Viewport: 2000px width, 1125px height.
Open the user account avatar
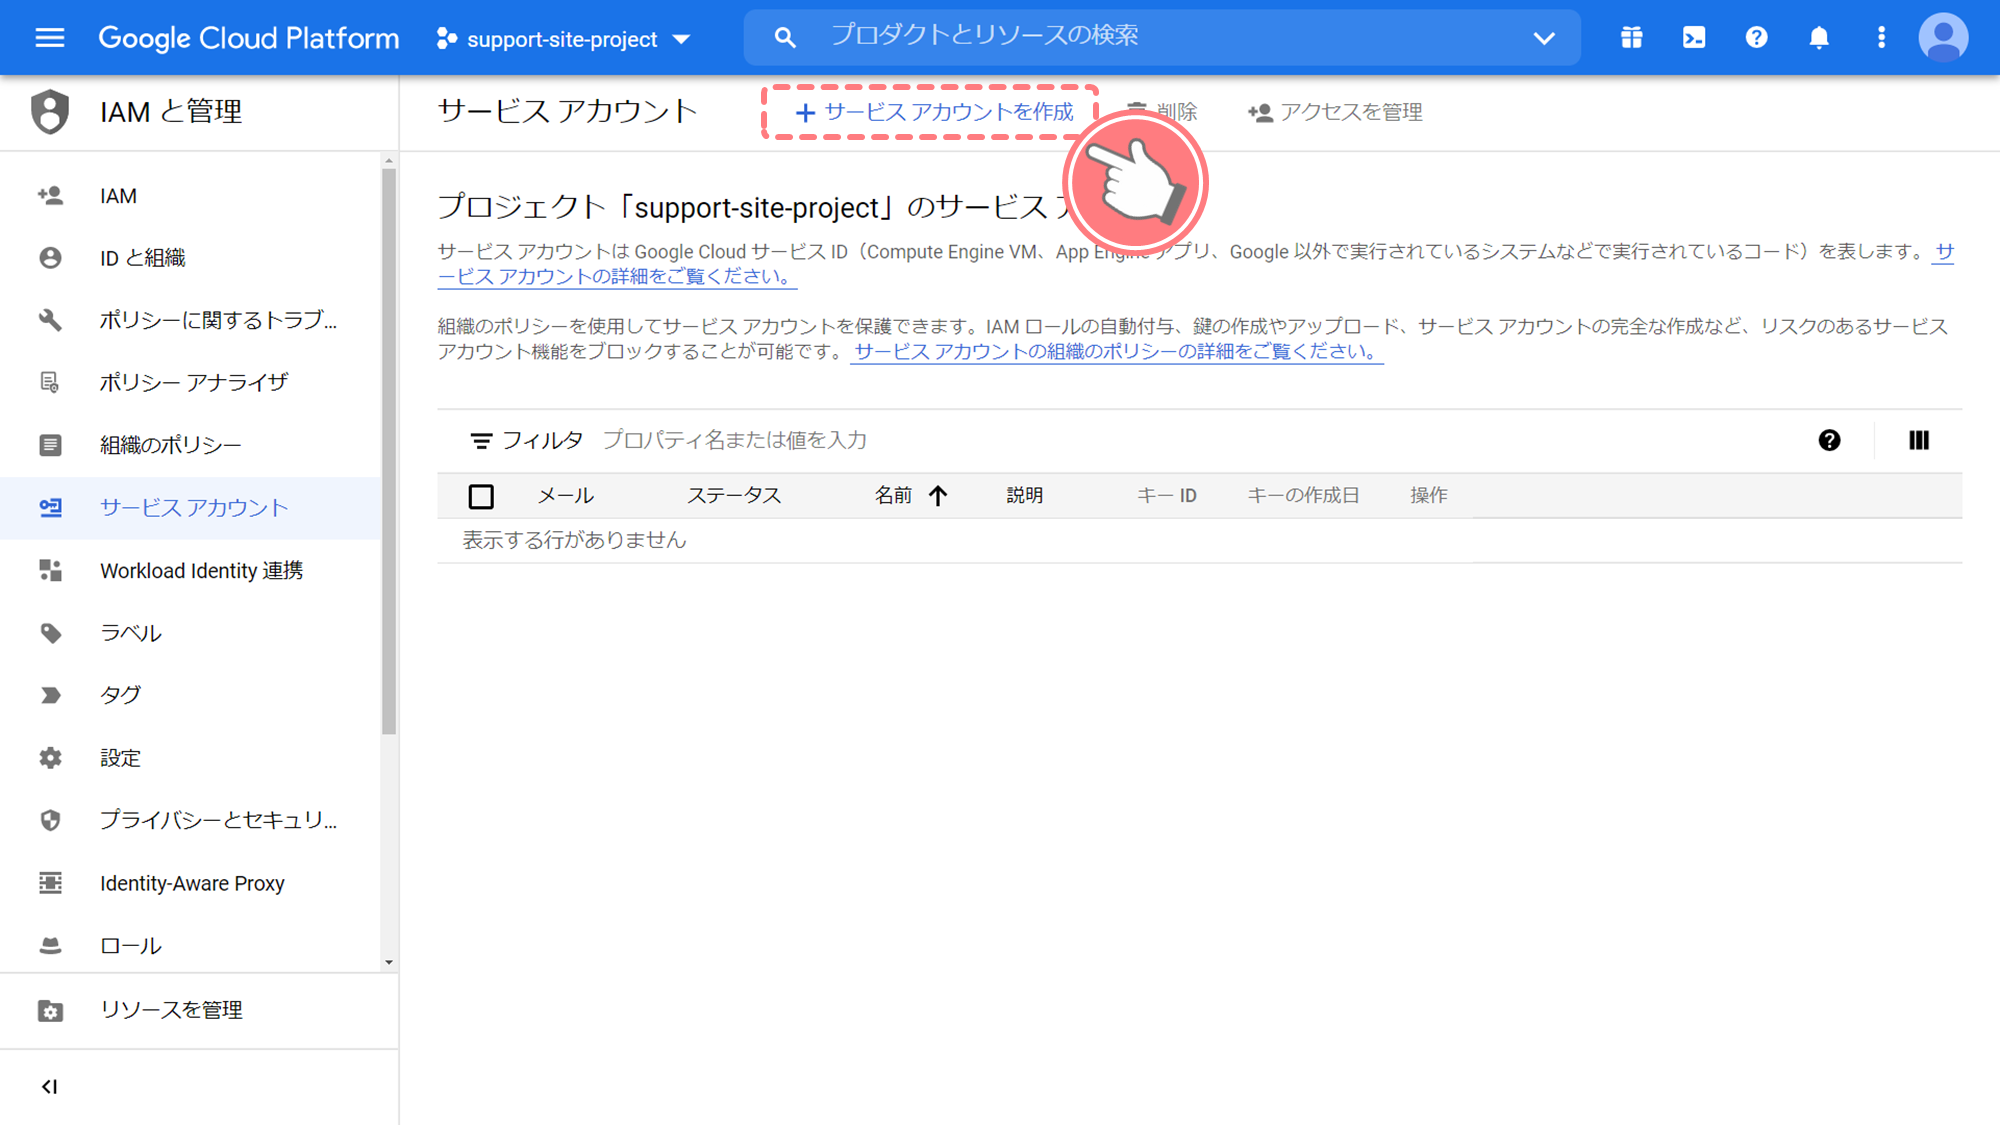pyautogui.click(x=1943, y=38)
